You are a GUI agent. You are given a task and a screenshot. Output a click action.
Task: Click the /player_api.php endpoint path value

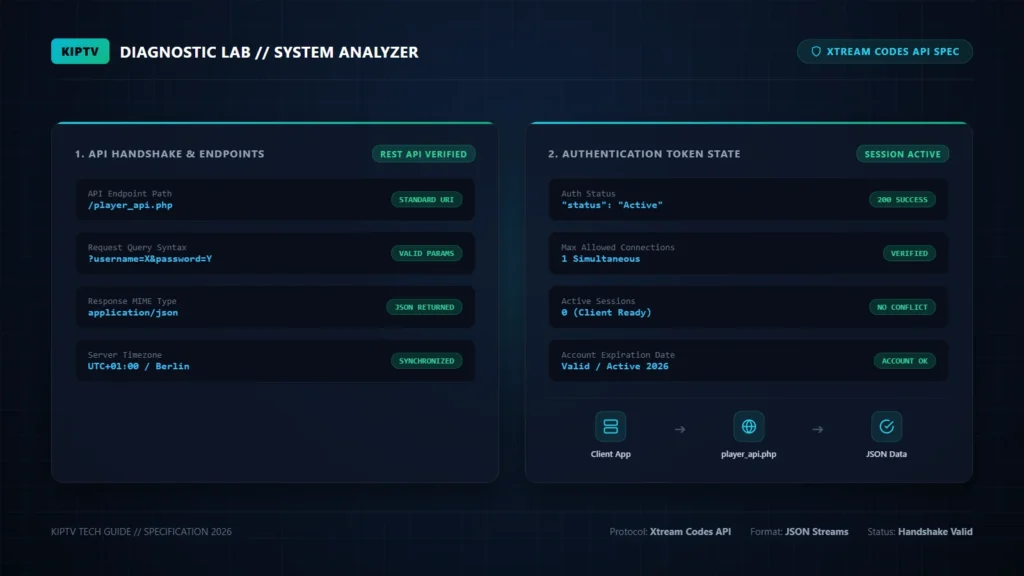pyautogui.click(x=130, y=205)
